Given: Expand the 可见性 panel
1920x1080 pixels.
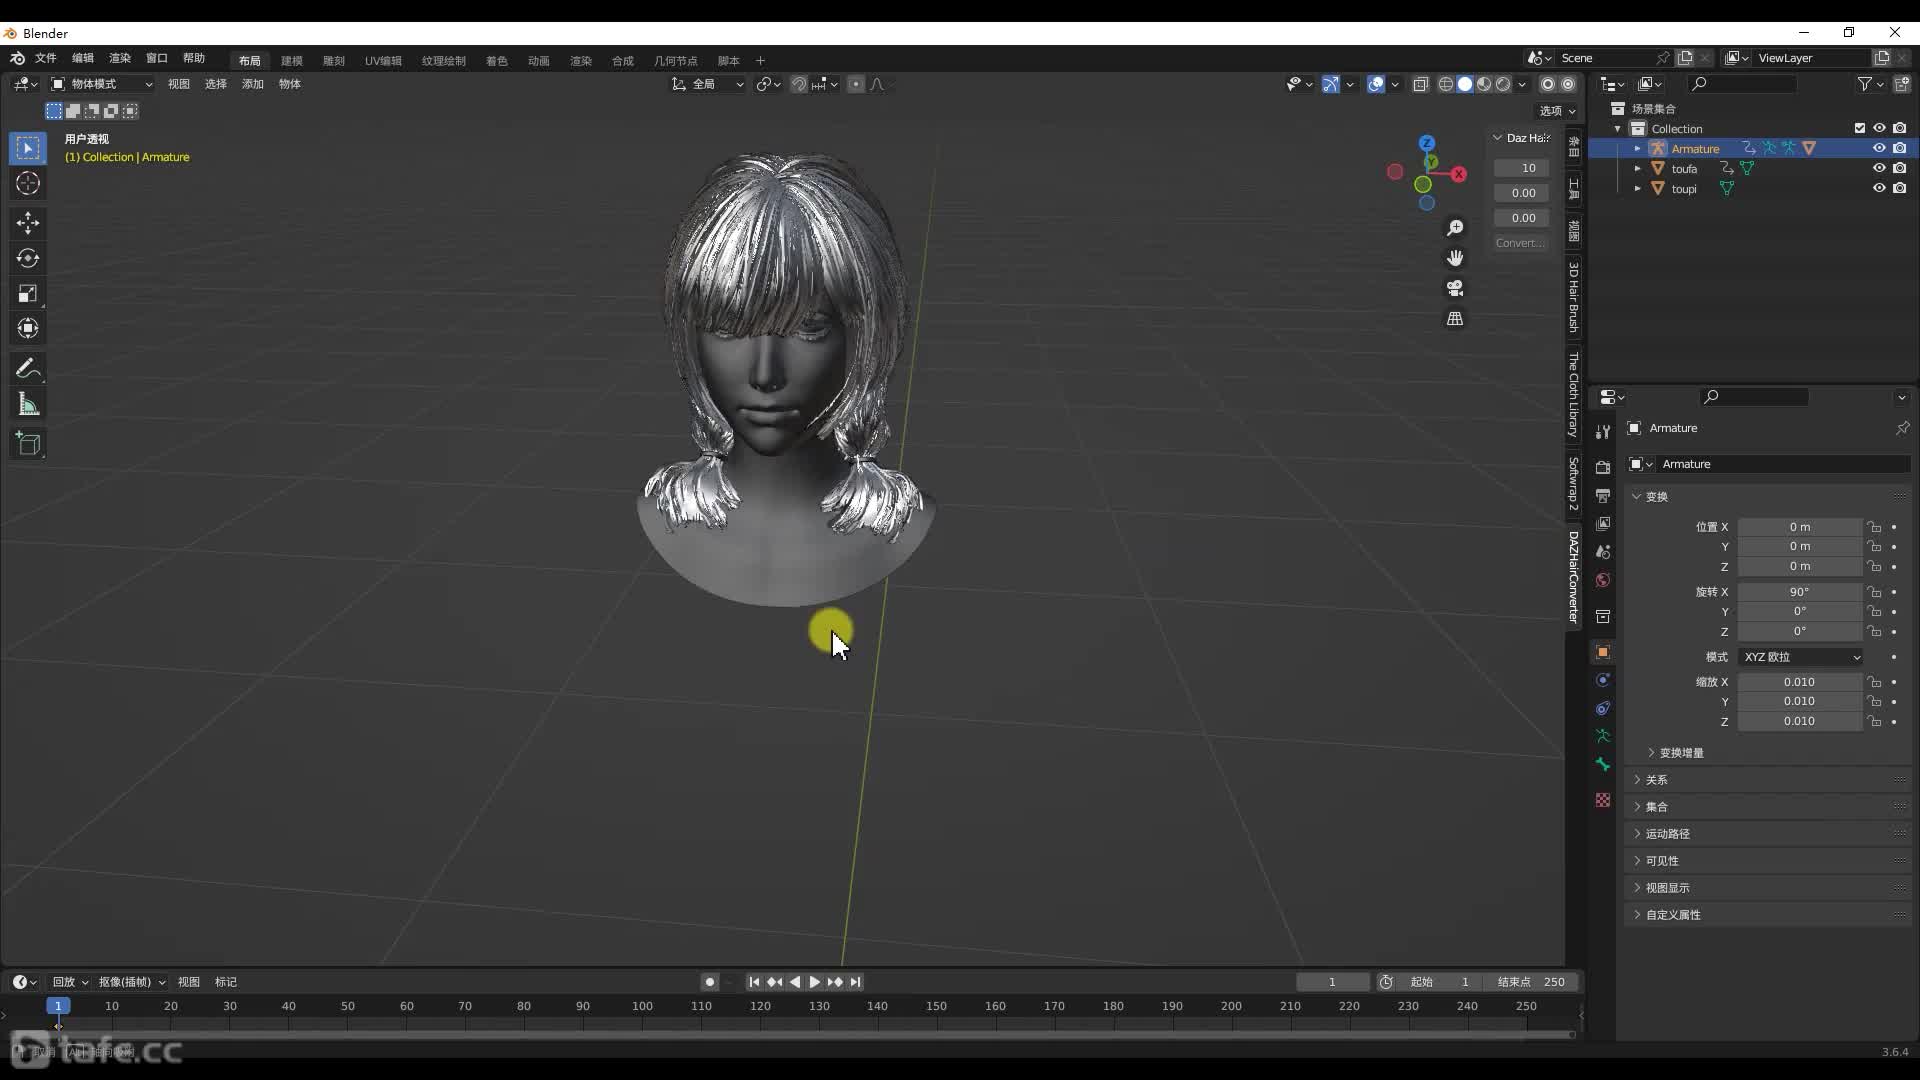Looking at the screenshot, I should (x=1661, y=860).
